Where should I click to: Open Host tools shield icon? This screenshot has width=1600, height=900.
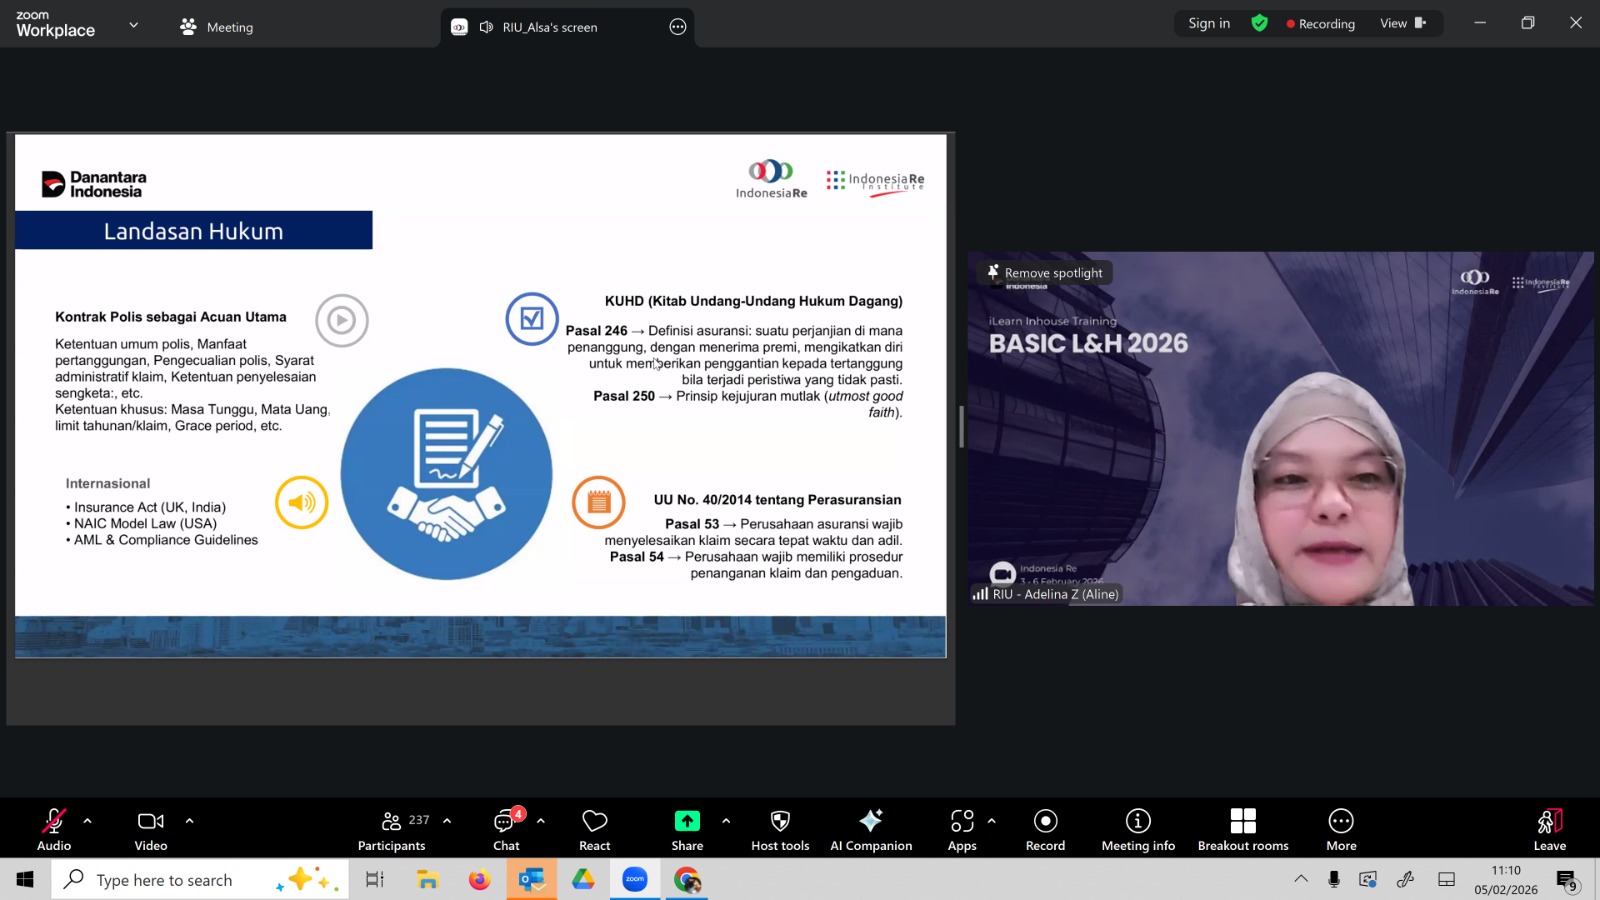tap(780, 829)
